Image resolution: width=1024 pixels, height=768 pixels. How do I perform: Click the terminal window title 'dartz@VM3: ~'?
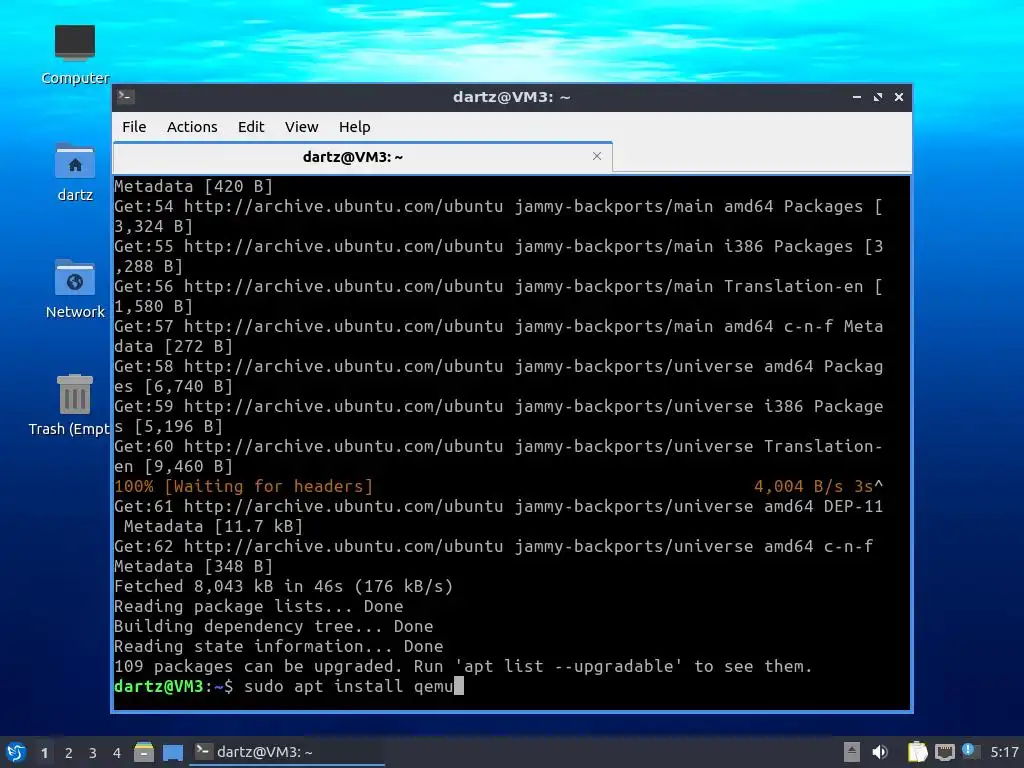[511, 97]
